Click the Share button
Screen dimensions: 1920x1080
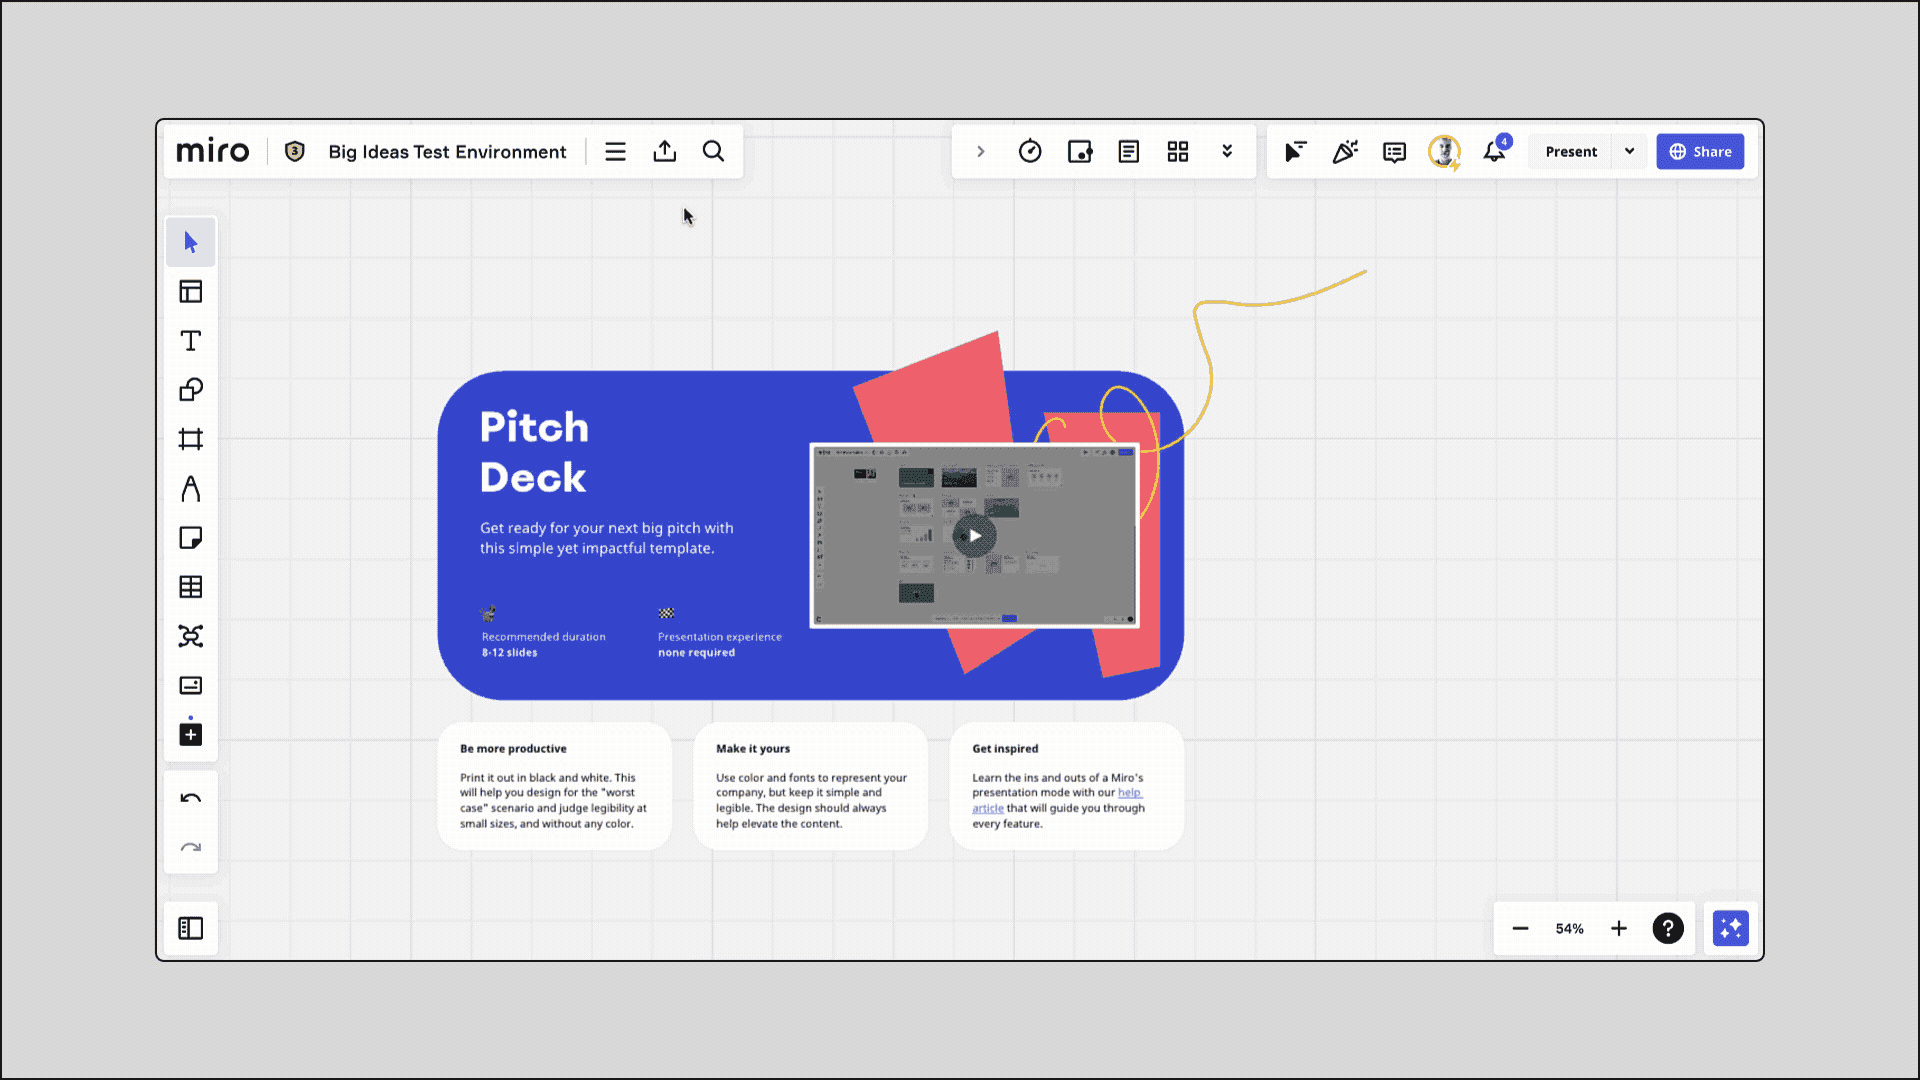(1700, 152)
